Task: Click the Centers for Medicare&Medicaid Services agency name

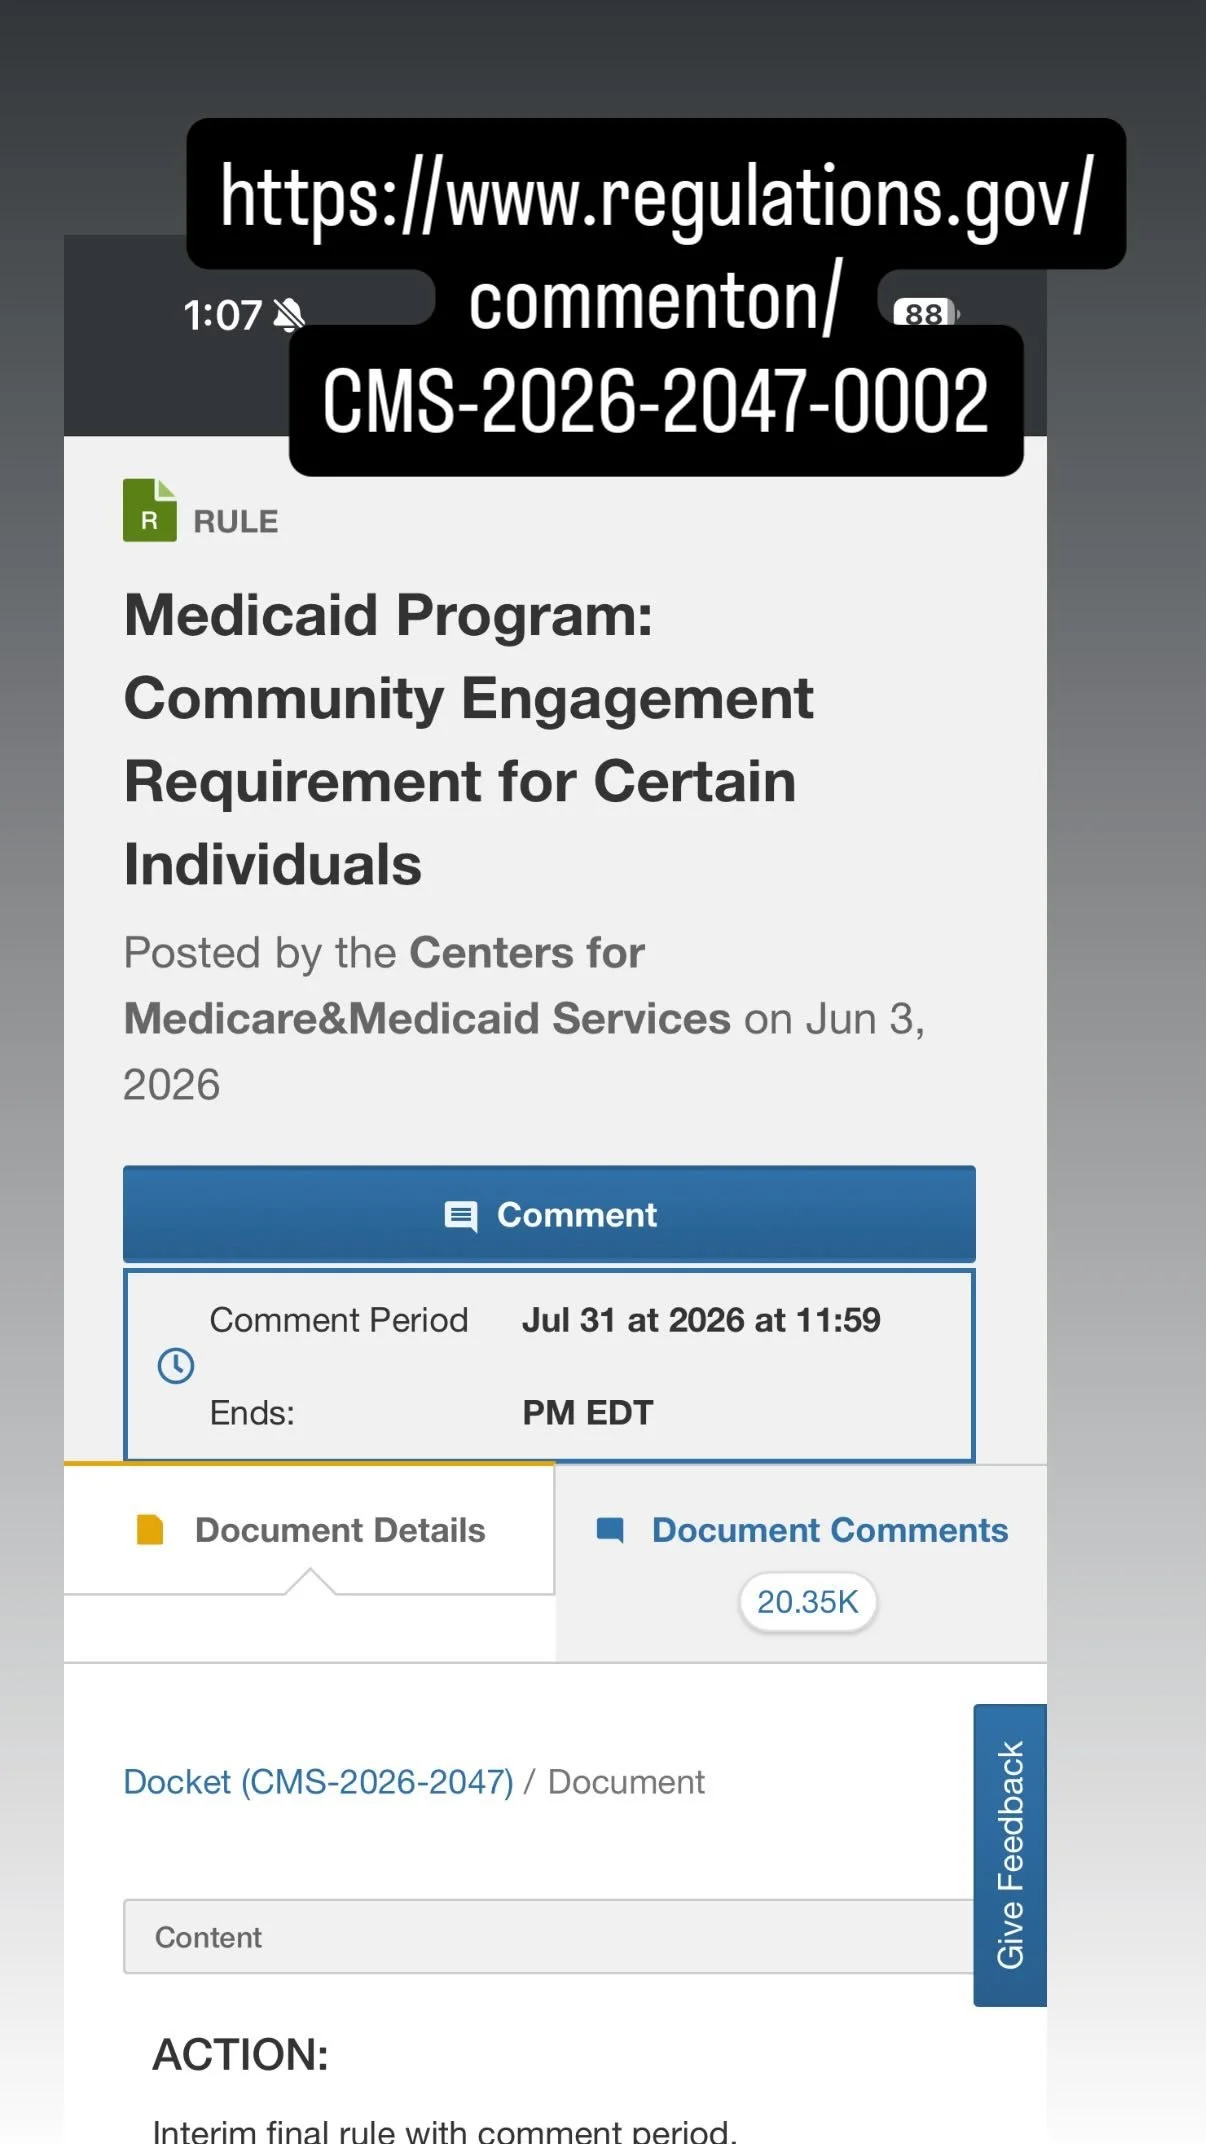Action: [x=428, y=986]
